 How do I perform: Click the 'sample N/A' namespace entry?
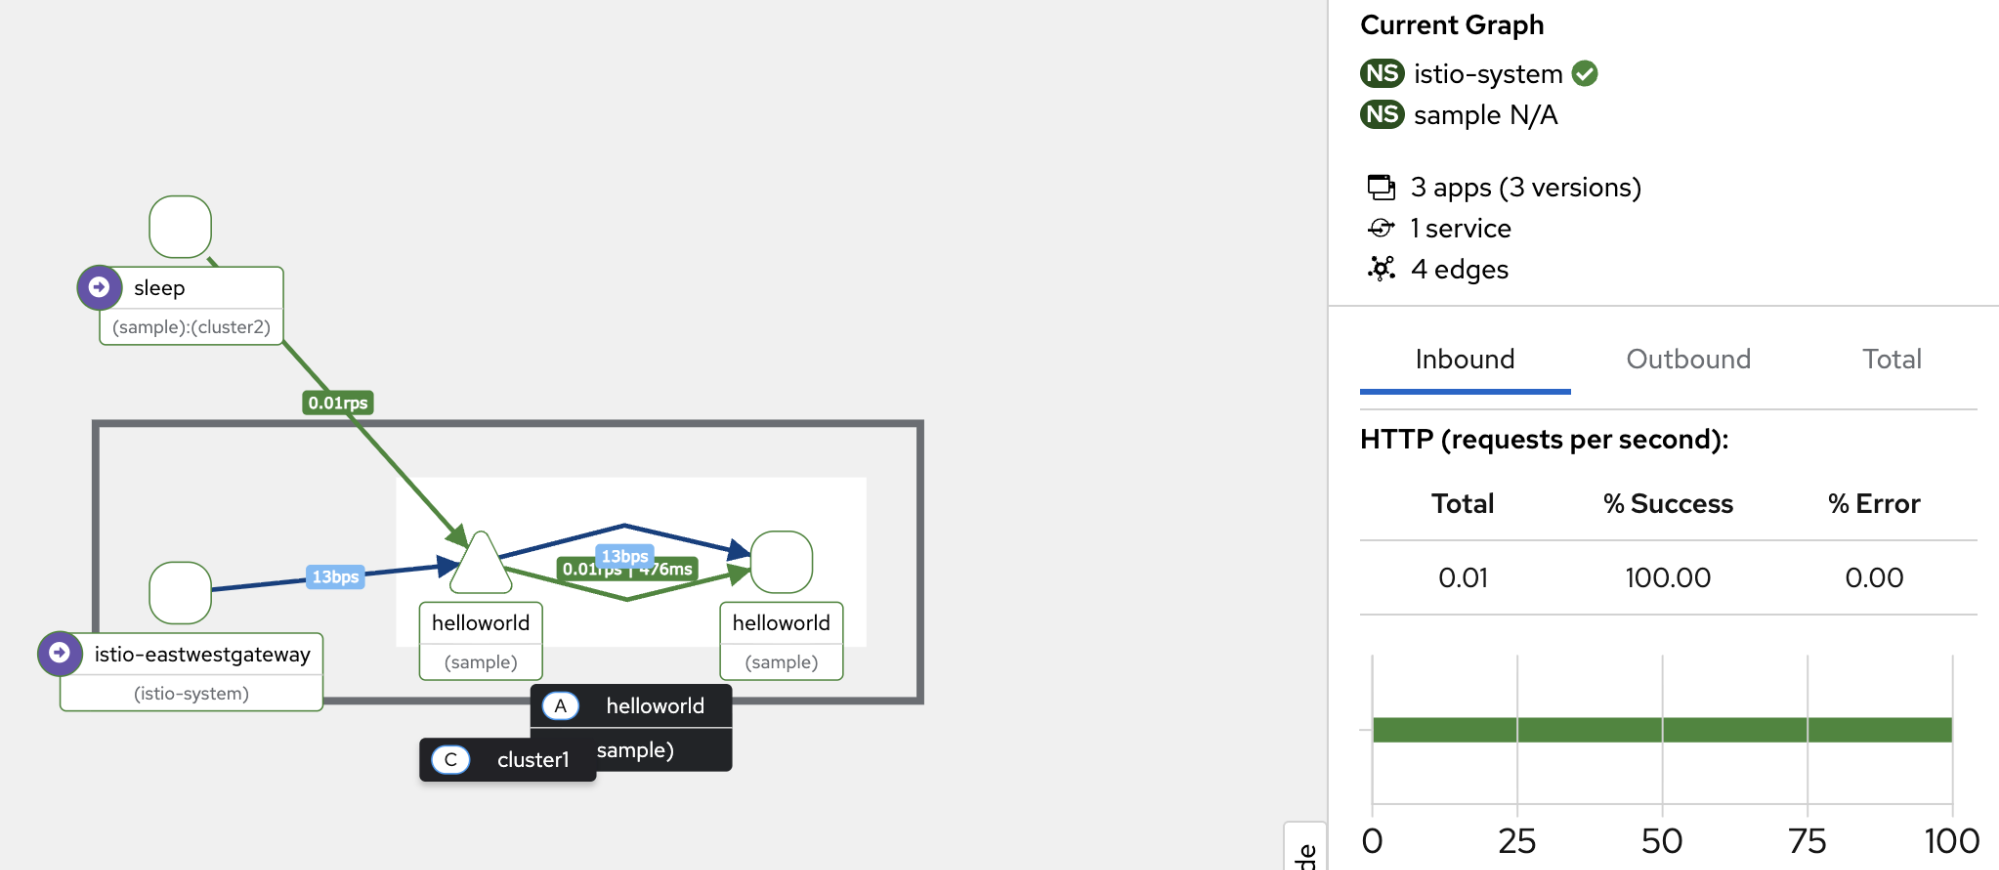[x=1485, y=116]
